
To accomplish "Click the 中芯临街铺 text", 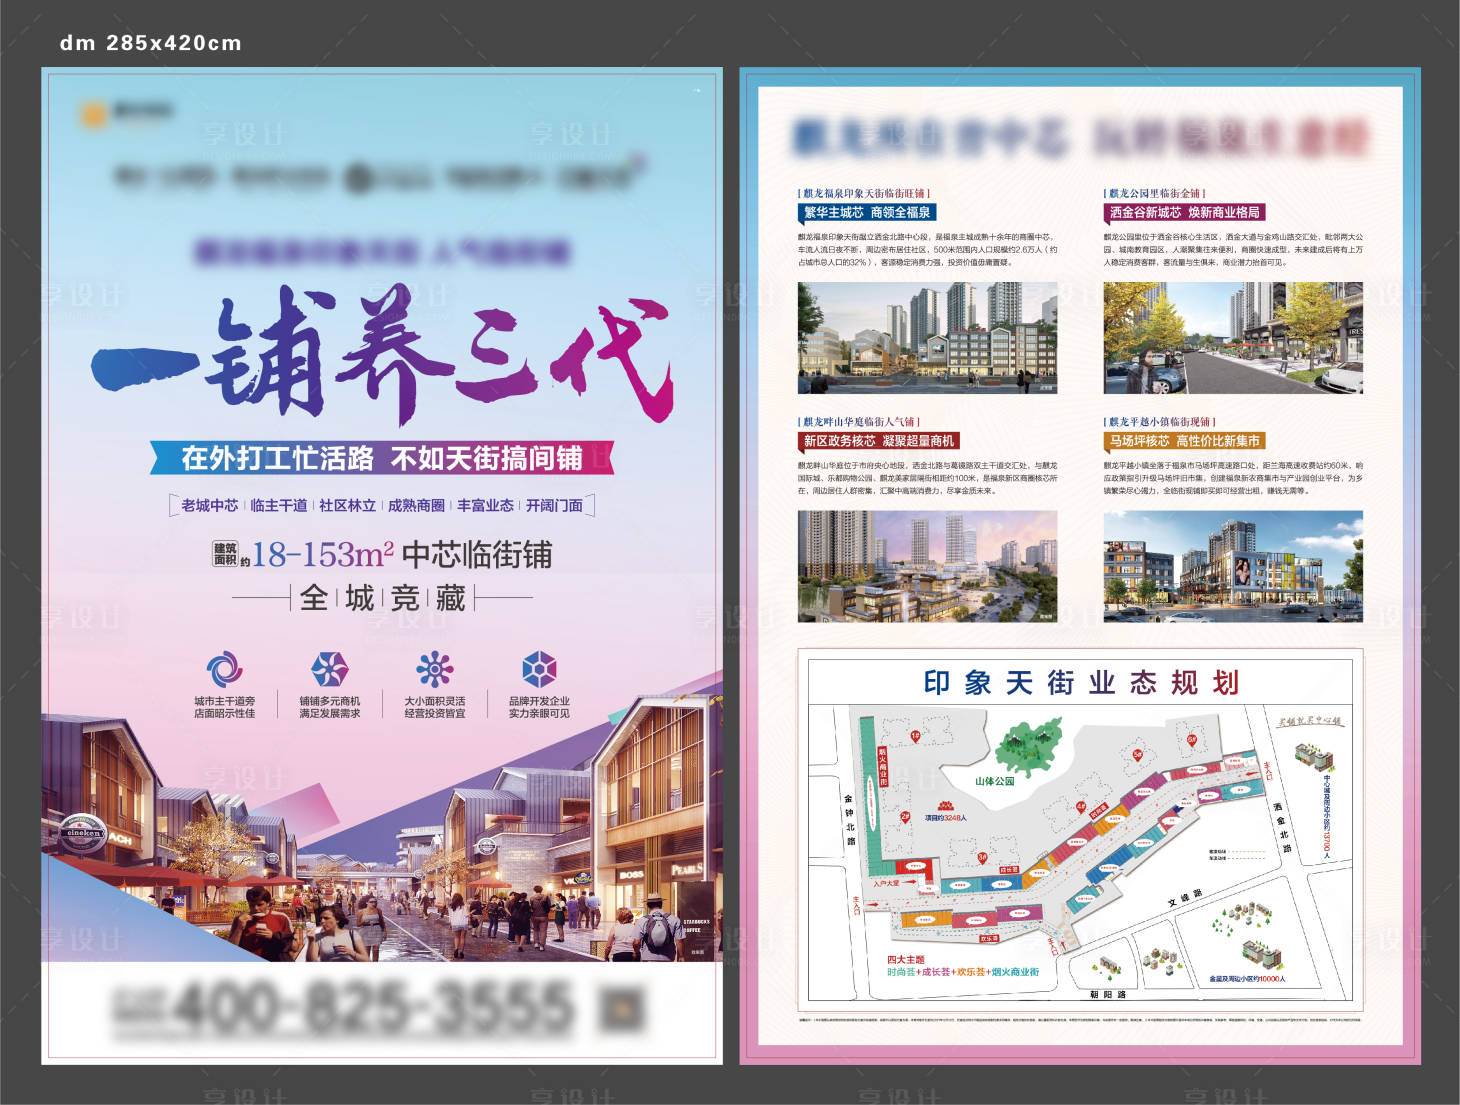I will (477, 555).
